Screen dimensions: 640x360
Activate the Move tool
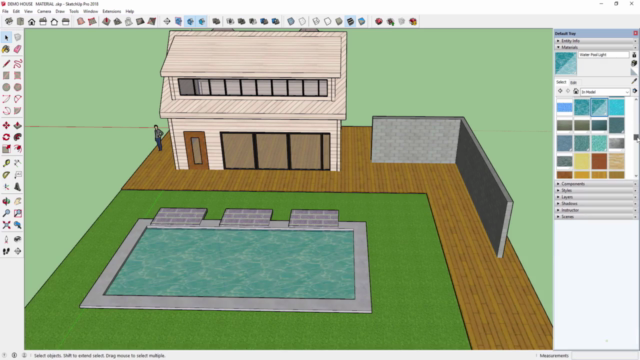pyautogui.click(x=6, y=125)
